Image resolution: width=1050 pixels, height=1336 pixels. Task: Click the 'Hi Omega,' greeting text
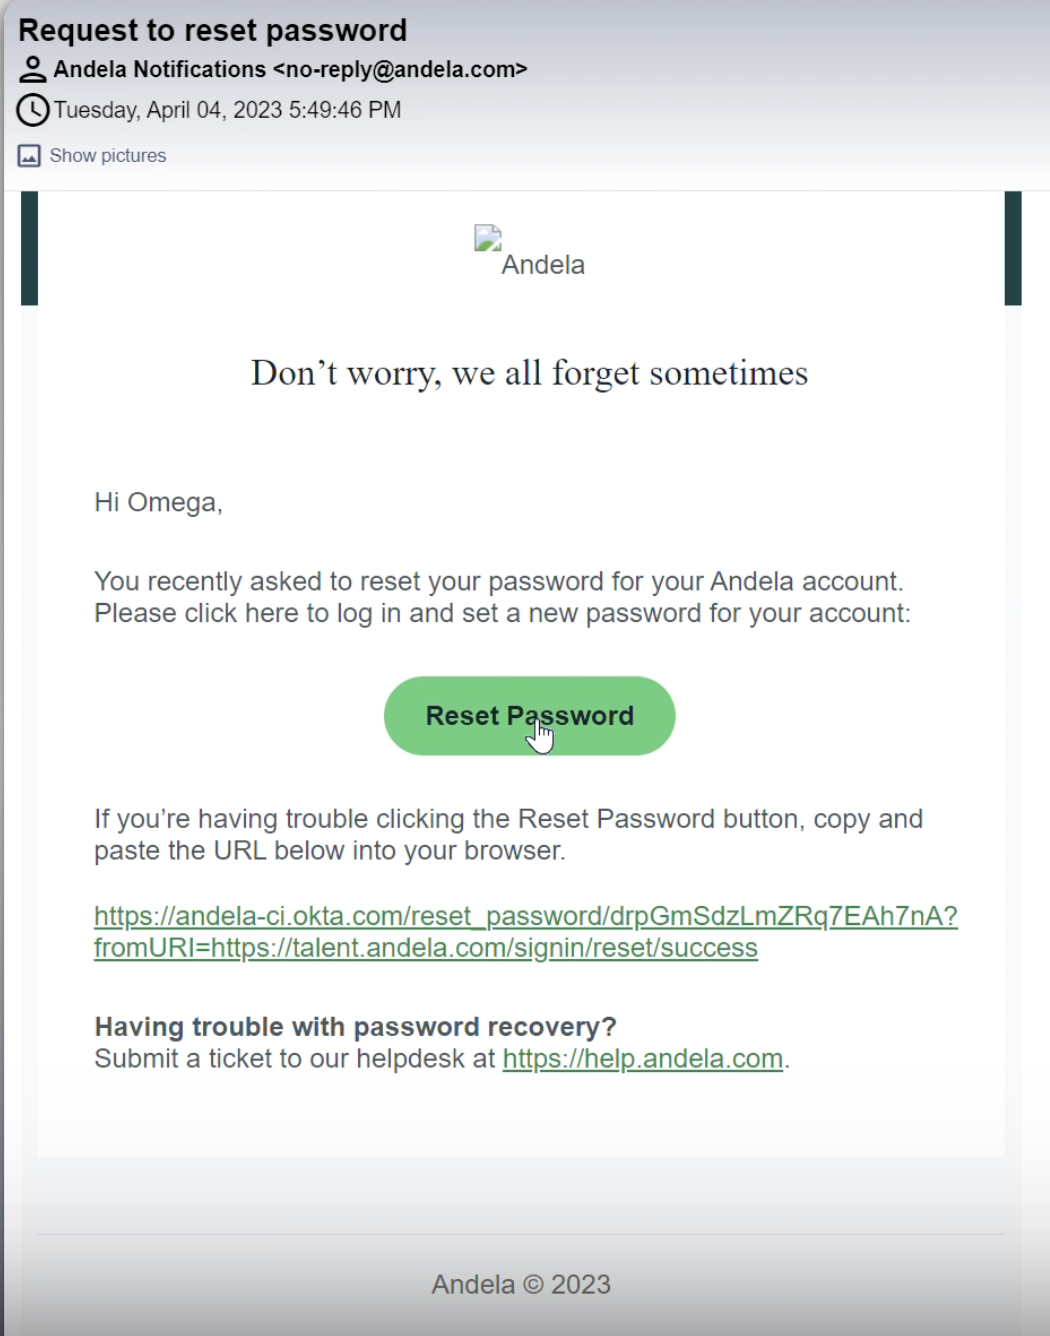click(158, 502)
